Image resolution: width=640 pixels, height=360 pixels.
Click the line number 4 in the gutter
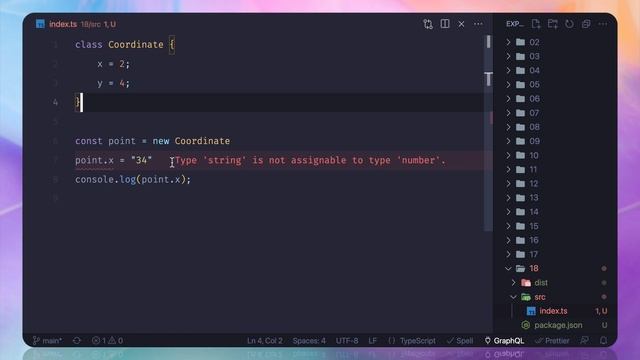pyautogui.click(x=55, y=102)
